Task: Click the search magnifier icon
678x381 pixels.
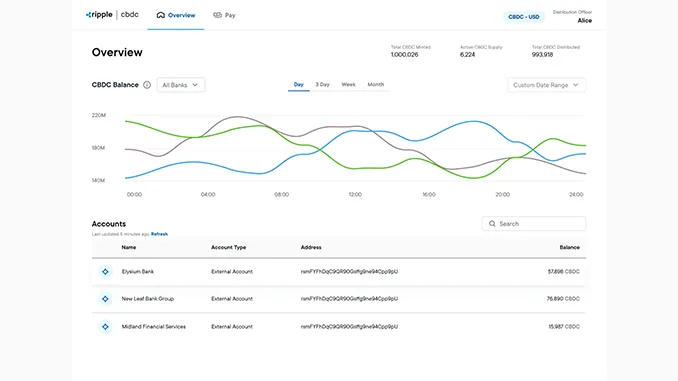Action: [492, 224]
